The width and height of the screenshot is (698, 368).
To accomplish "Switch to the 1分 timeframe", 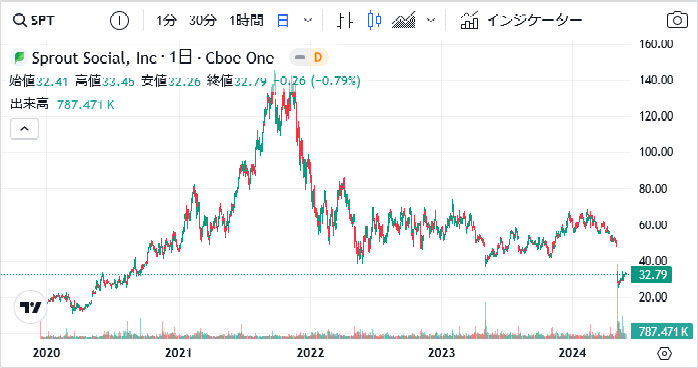I will (166, 20).
